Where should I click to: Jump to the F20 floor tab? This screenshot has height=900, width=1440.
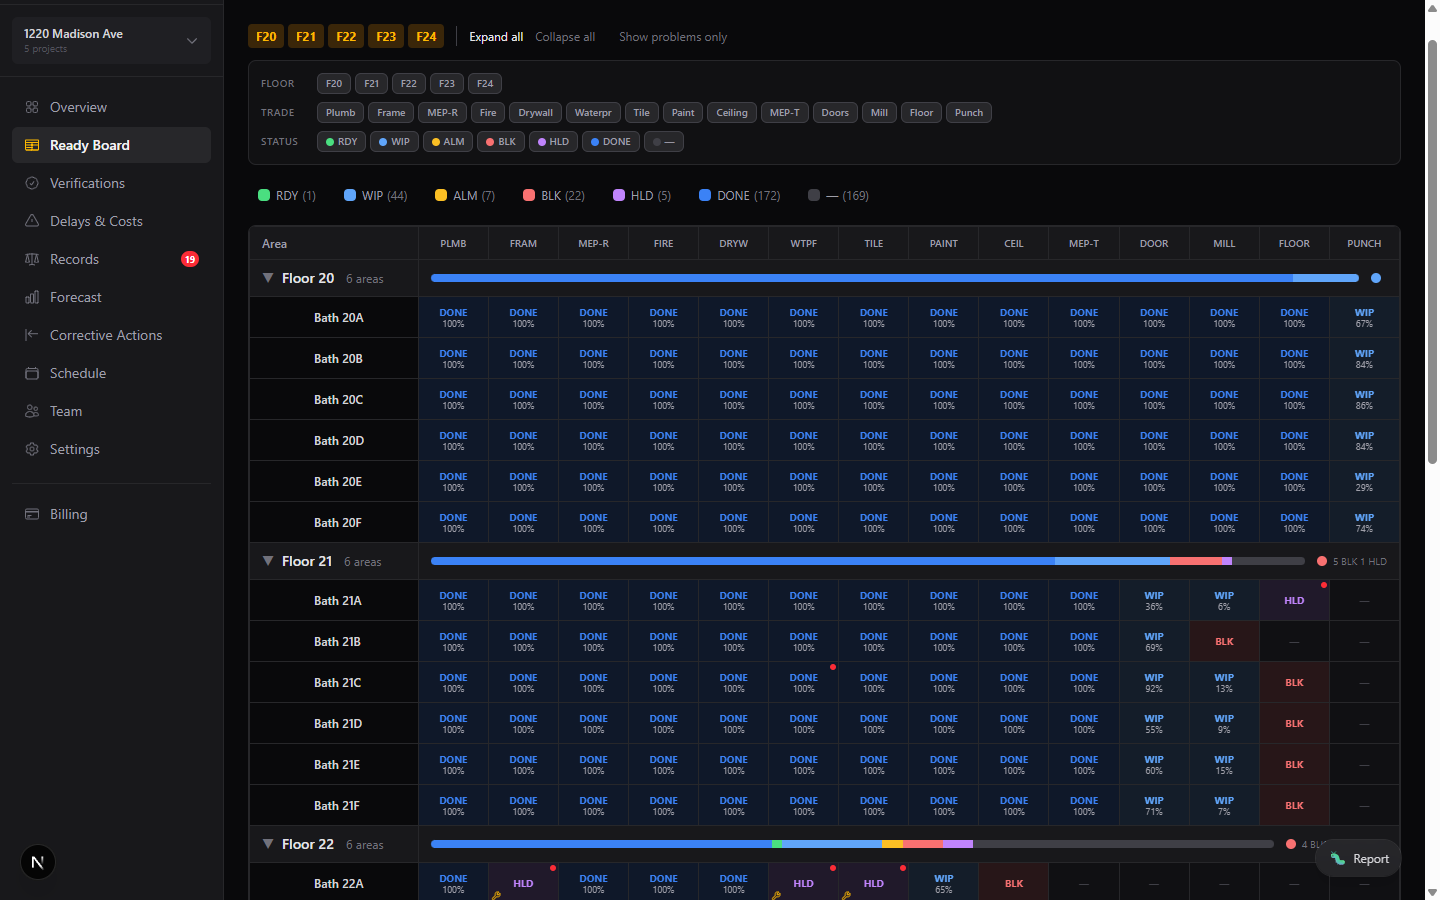click(x=266, y=37)
